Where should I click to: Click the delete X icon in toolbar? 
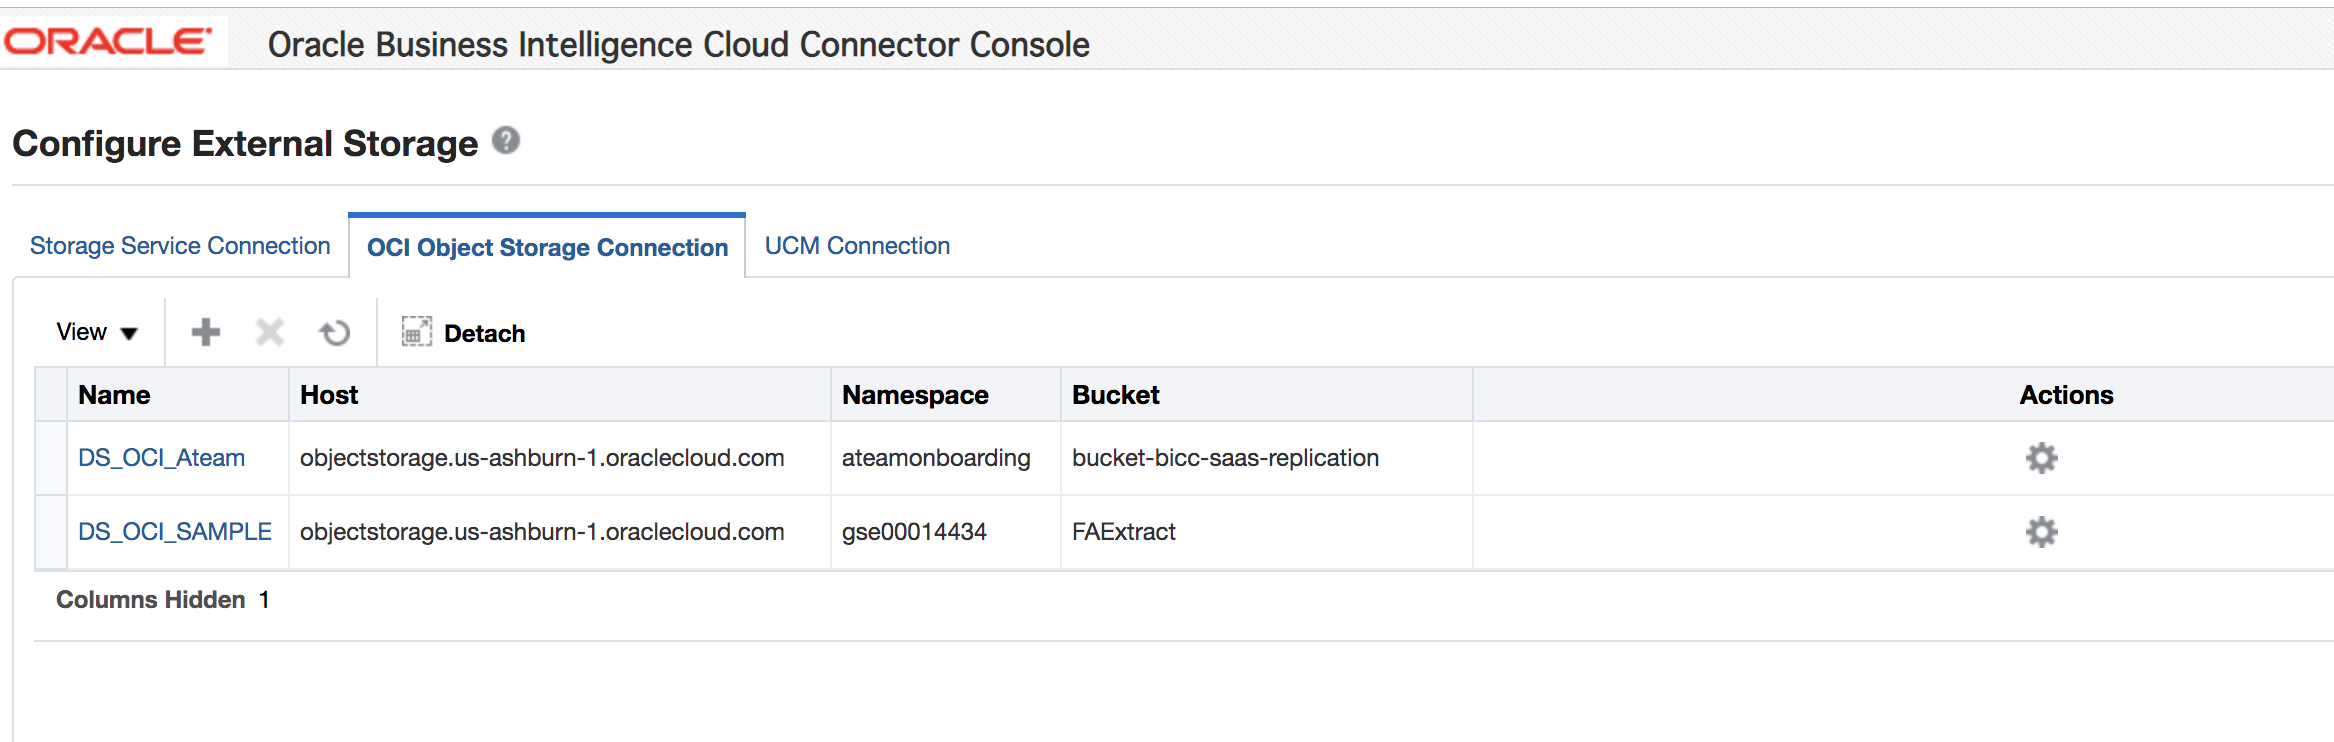270,332
